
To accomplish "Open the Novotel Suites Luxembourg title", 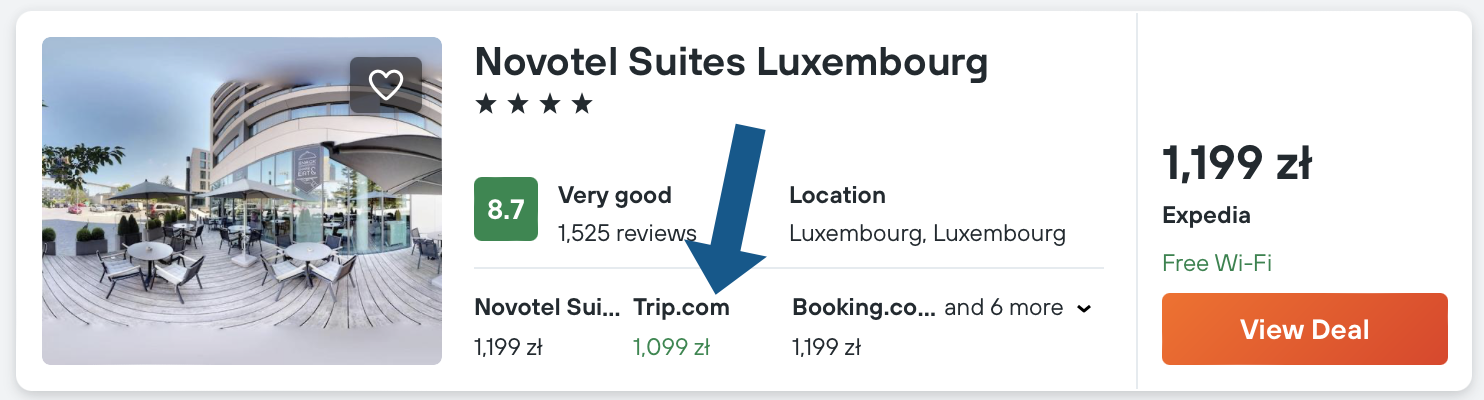I will 731,63.
